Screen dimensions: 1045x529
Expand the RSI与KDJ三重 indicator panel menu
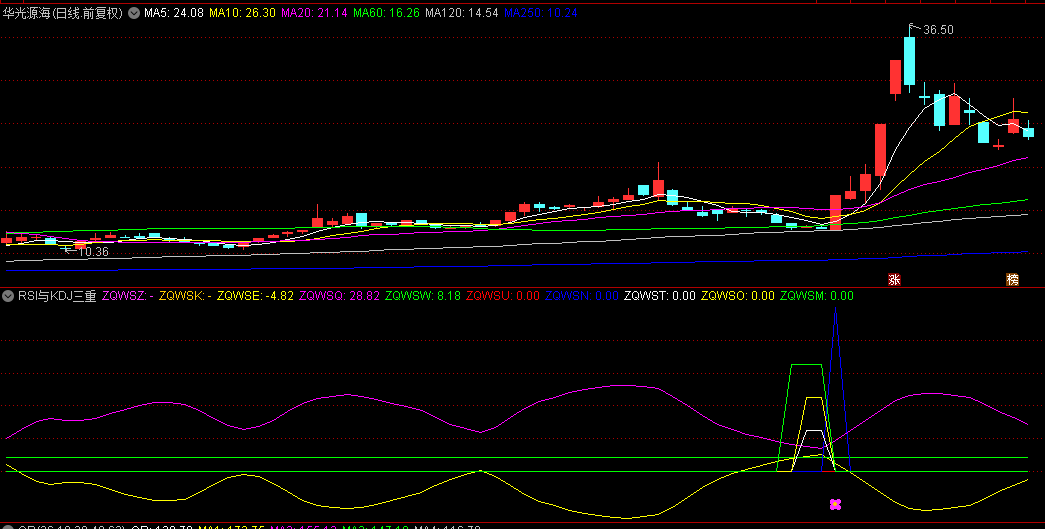click(x=8, y=296)
